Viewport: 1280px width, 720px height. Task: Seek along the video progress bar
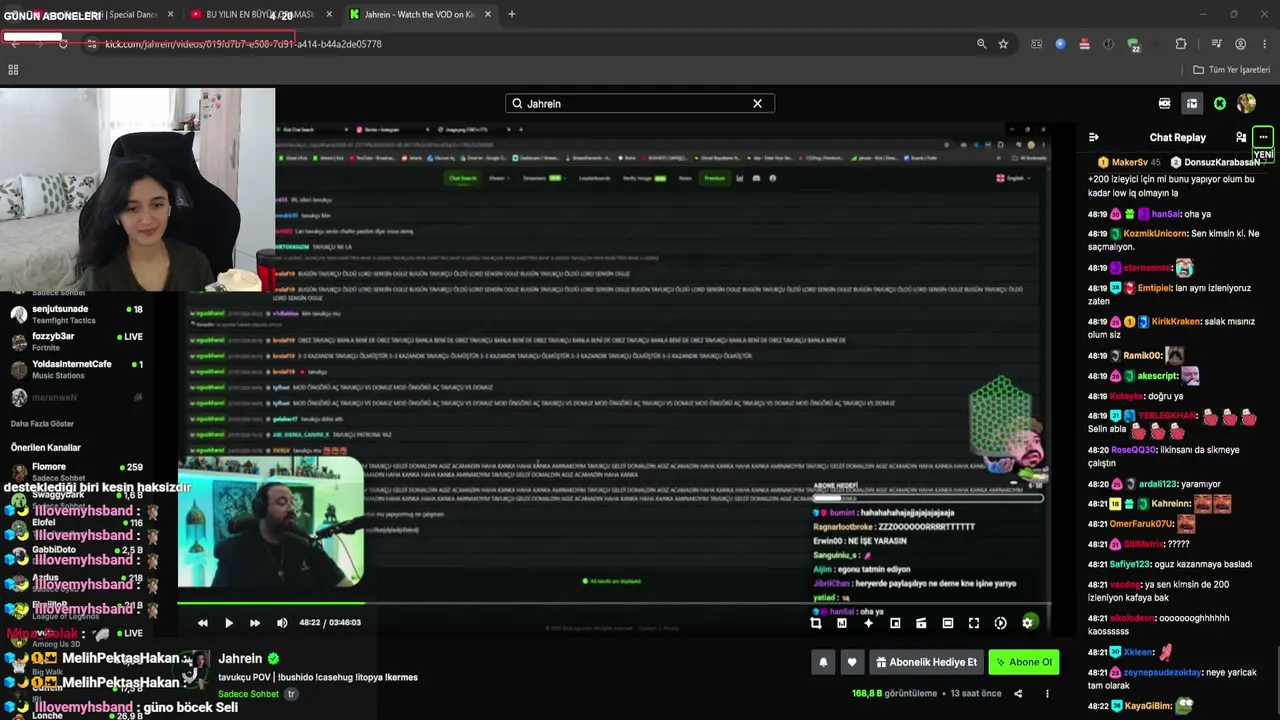point(614,603)
